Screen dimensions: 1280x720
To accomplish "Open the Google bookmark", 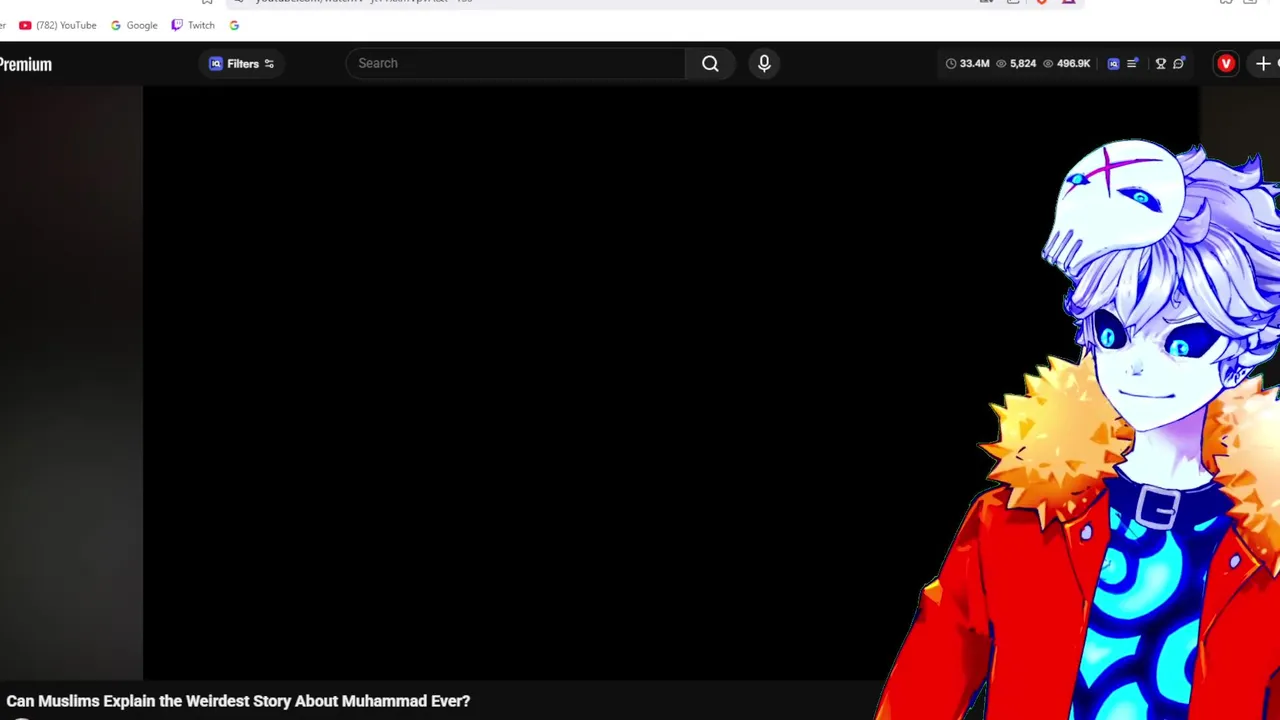I will (x=134, y=25).
